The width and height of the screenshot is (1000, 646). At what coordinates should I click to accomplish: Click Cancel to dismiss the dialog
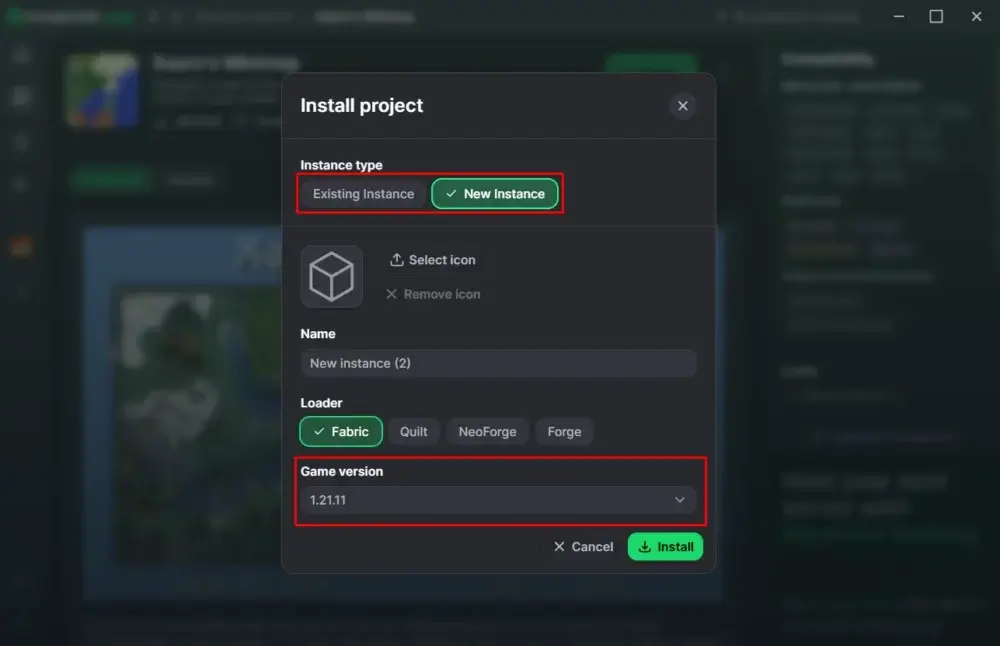coord(583,546)
